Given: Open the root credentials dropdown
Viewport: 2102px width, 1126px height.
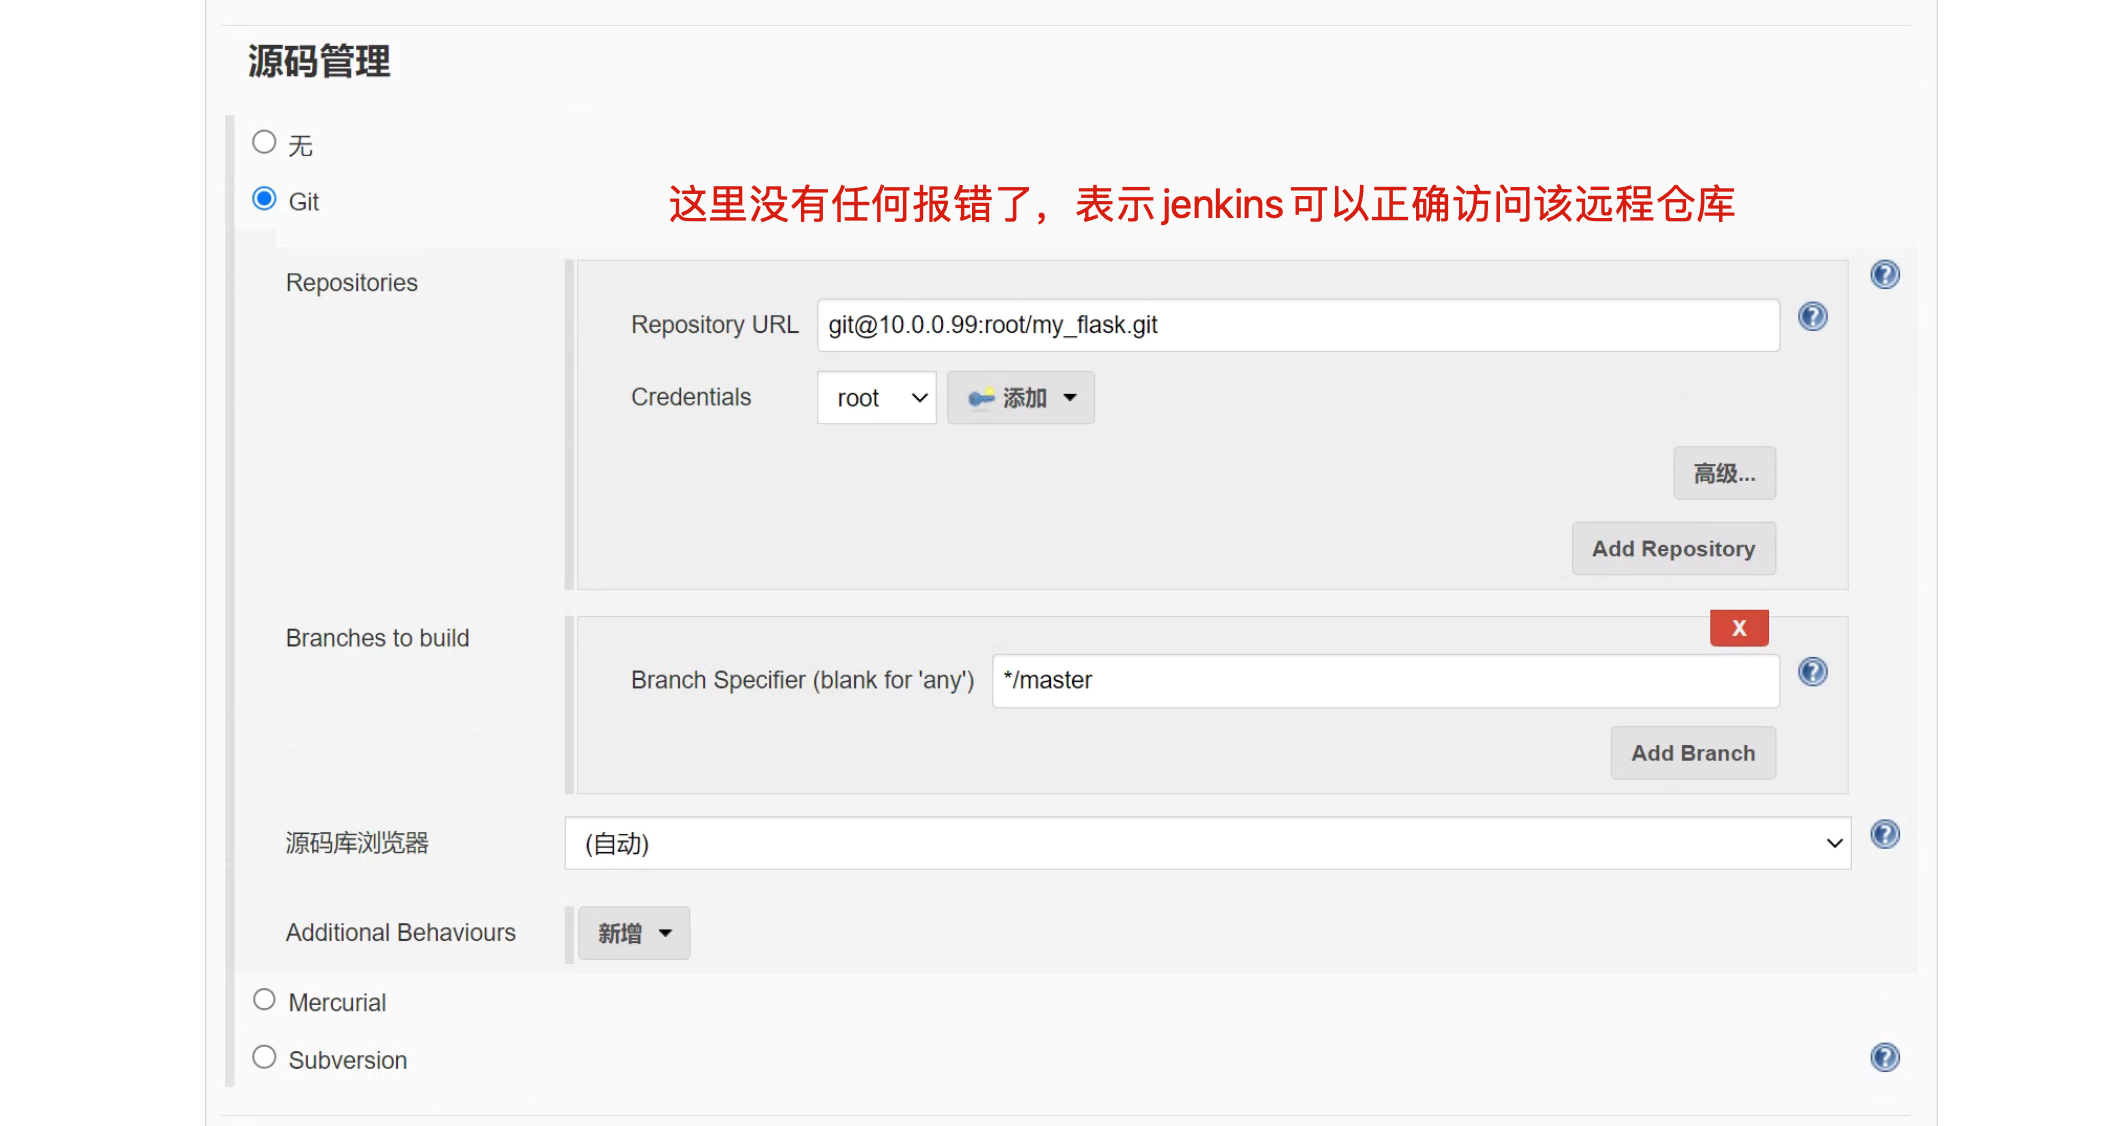Looking at the screenshot, I should click(876, 398).
